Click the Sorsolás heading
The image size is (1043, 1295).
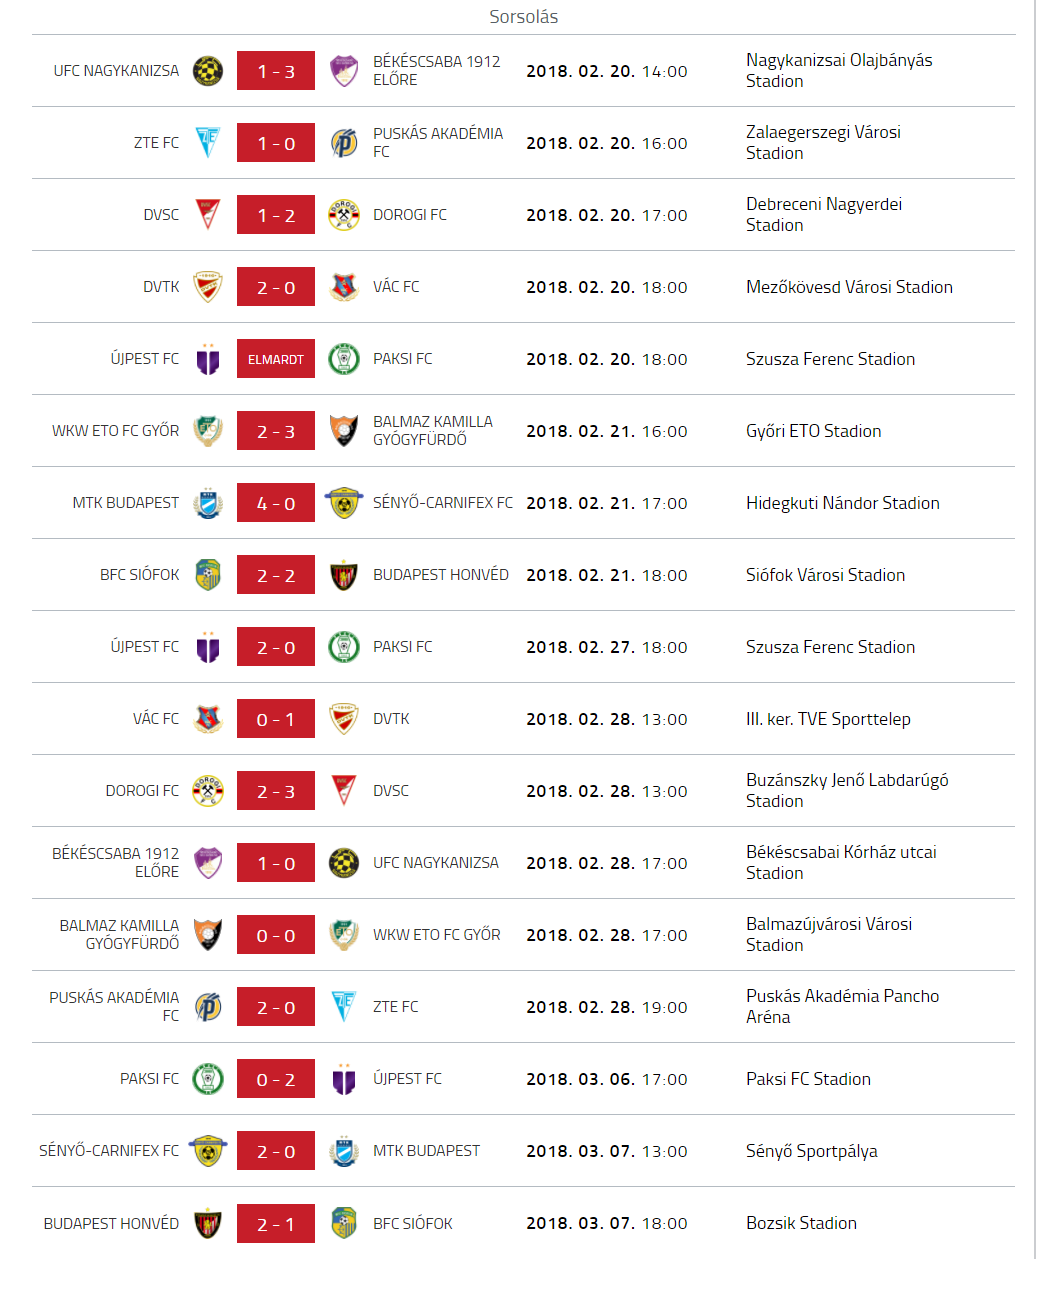524,17
